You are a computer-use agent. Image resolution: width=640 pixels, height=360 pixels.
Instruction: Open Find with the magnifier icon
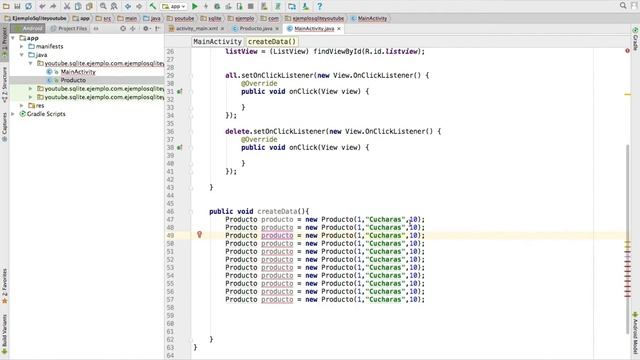click(103, 6)
